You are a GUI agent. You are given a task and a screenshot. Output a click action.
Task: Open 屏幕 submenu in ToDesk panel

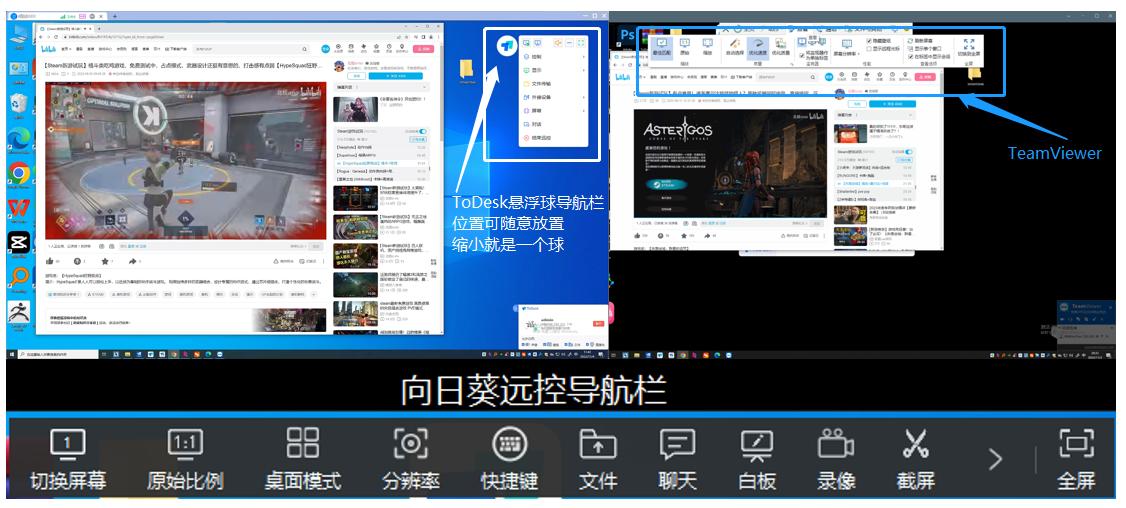pos(553,111)
